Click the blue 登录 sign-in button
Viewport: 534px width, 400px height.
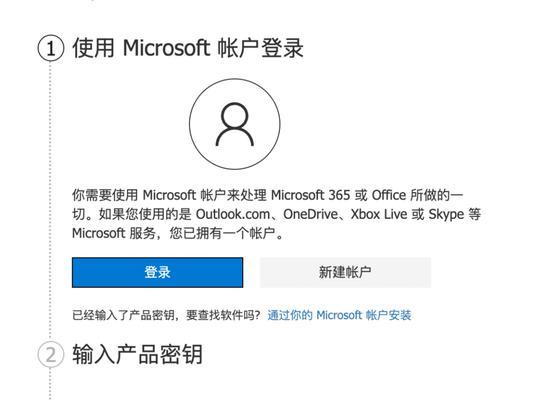tap(157, 272)
